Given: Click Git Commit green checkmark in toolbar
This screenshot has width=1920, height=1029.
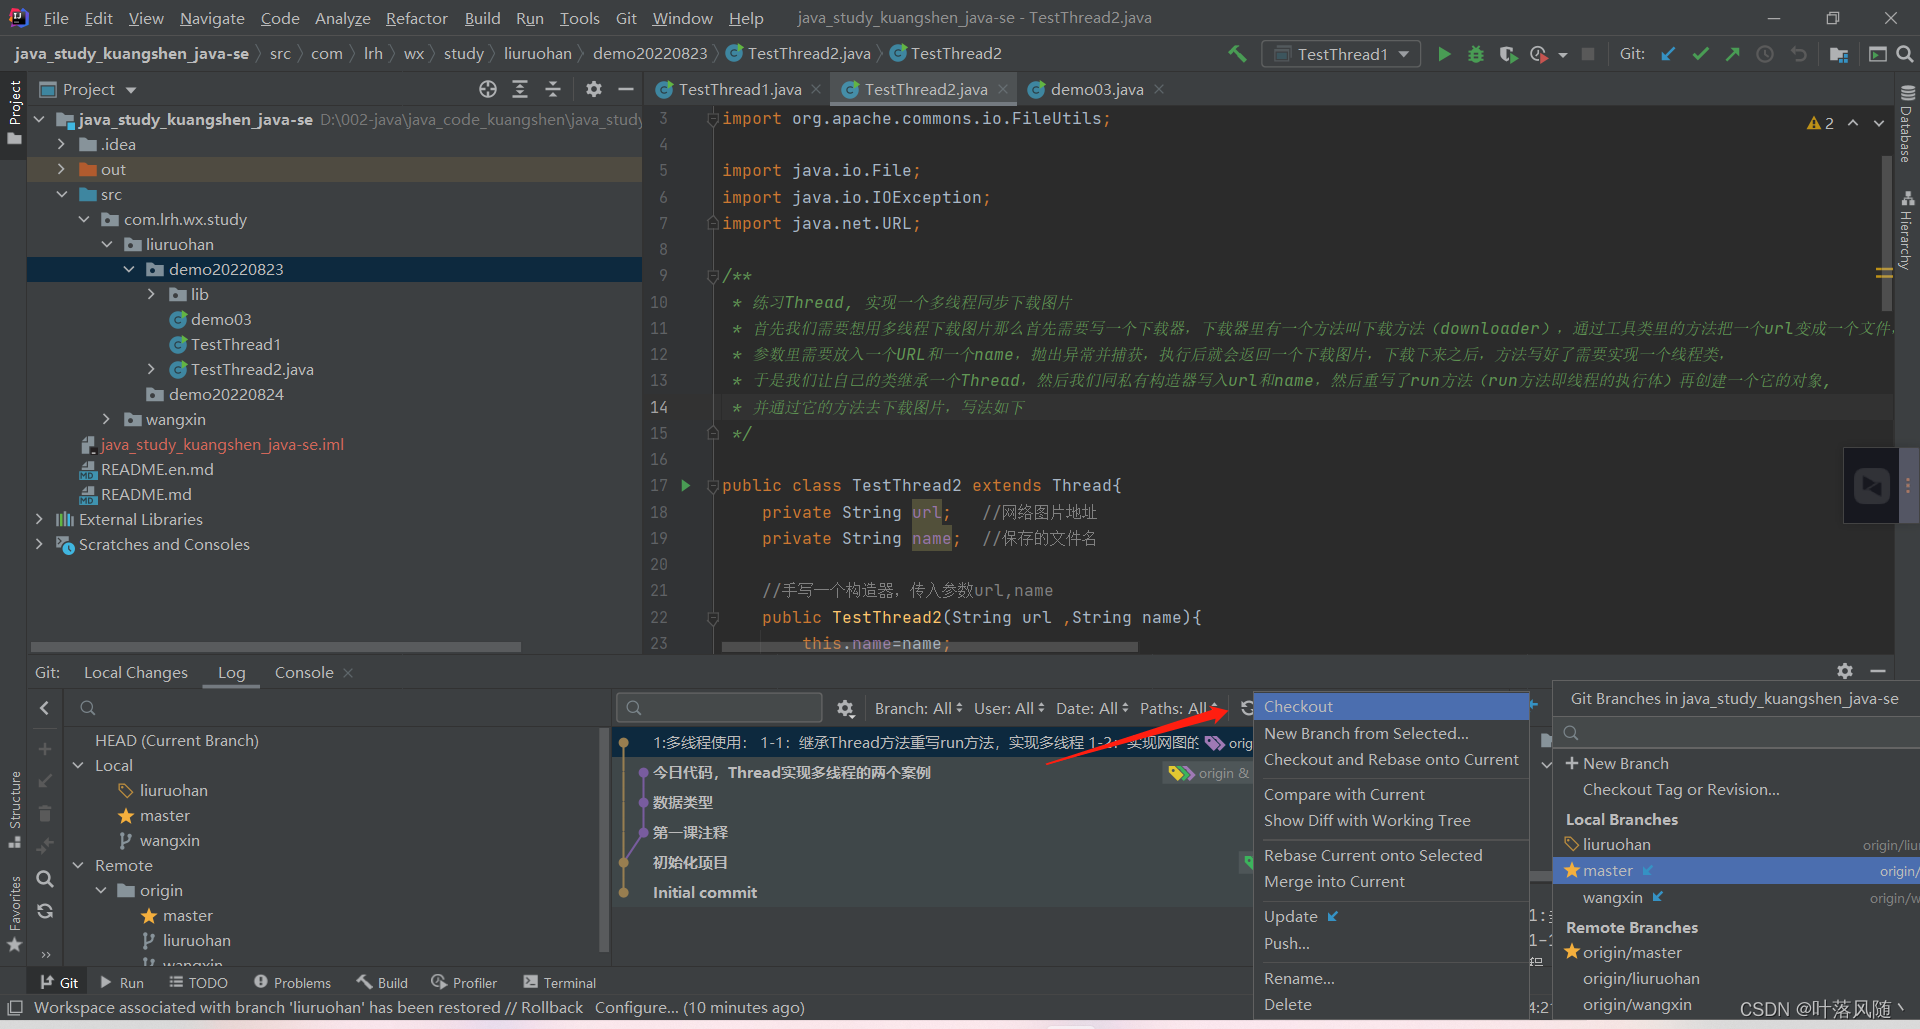Looking at the screenshot, I should coord(1700,54).
